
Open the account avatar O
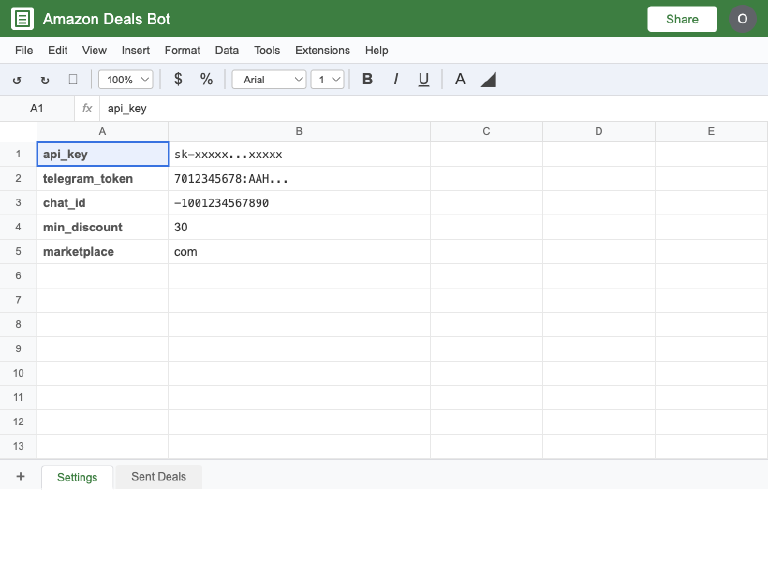coord(743,19)
